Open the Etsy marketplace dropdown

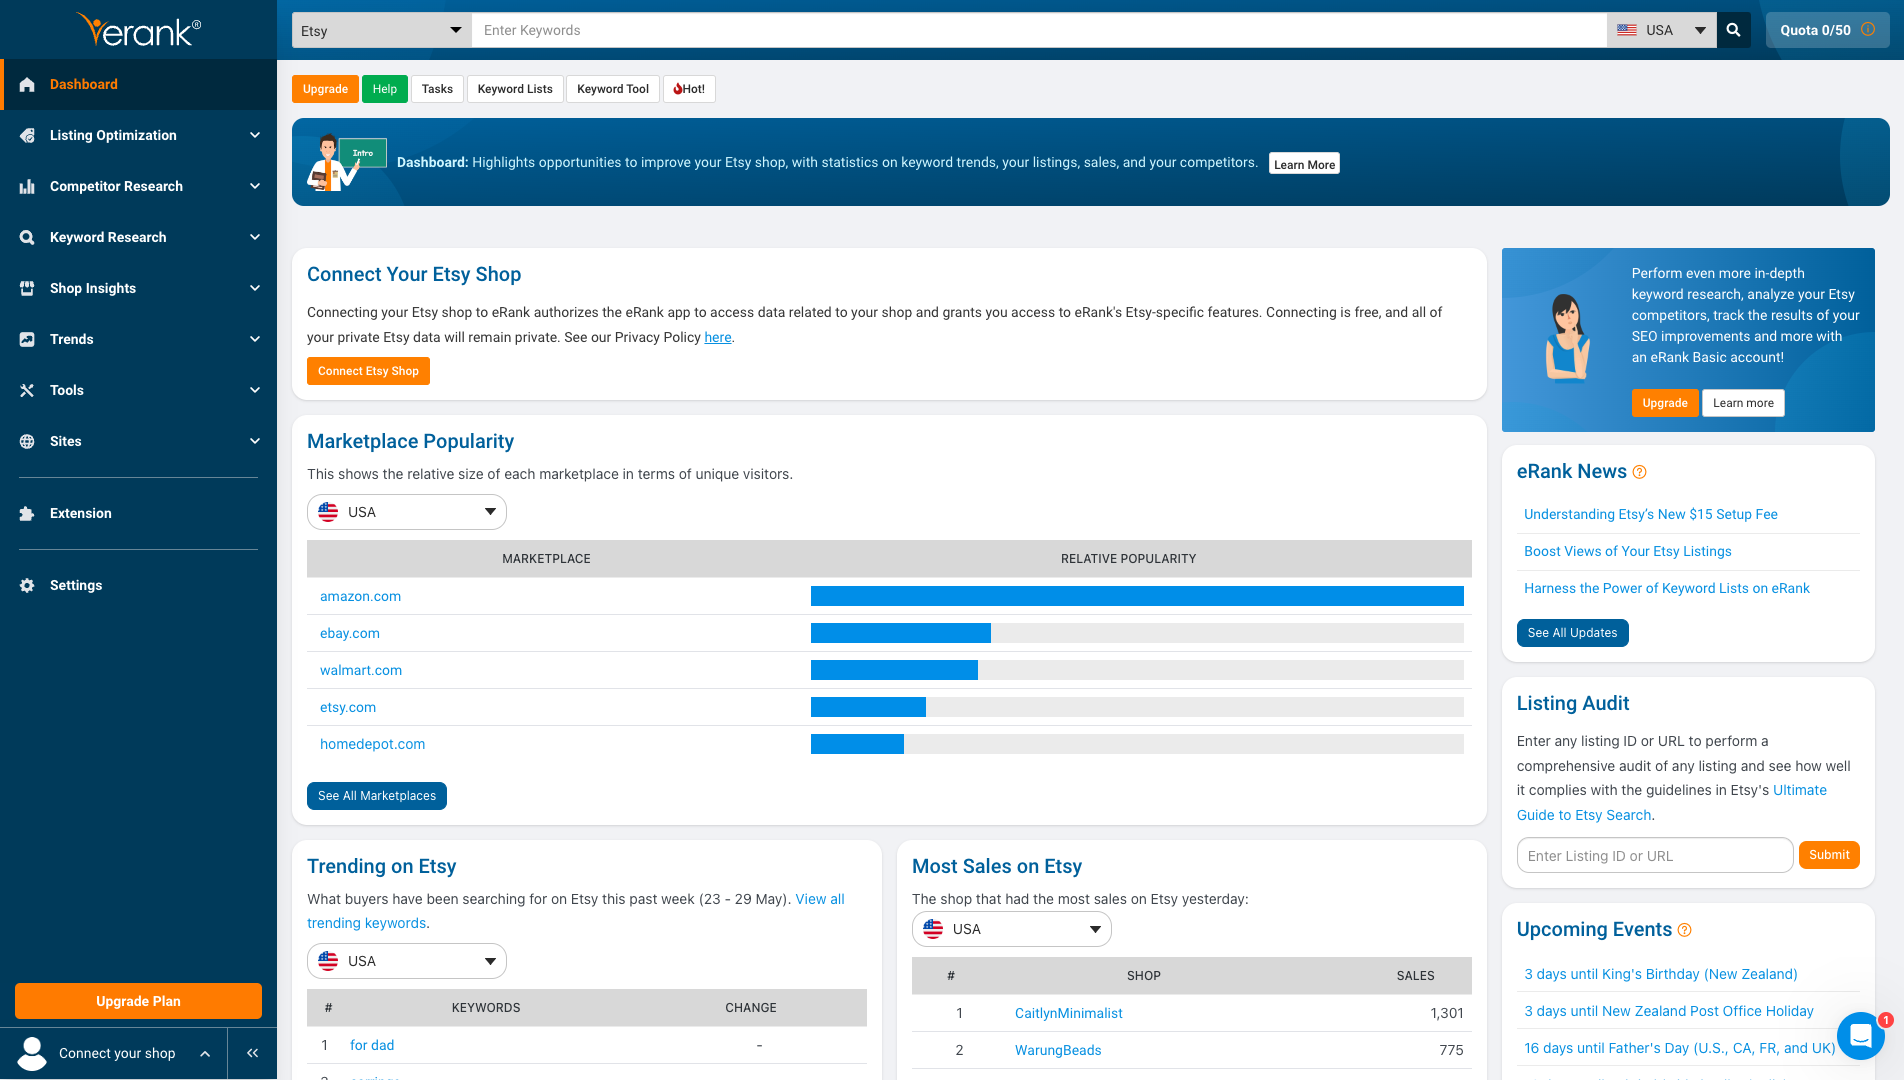click(381, 30)
